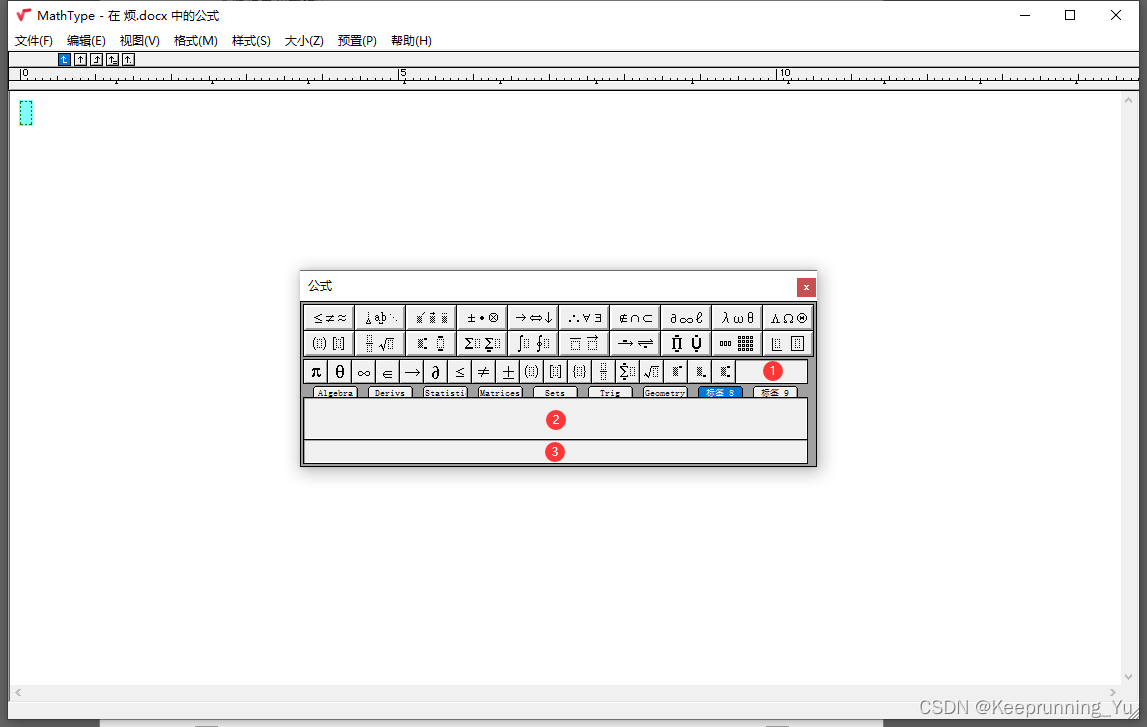Open the boxes templates palette
The width and height of the screenshot is (1147, 727).
(788, 343)
